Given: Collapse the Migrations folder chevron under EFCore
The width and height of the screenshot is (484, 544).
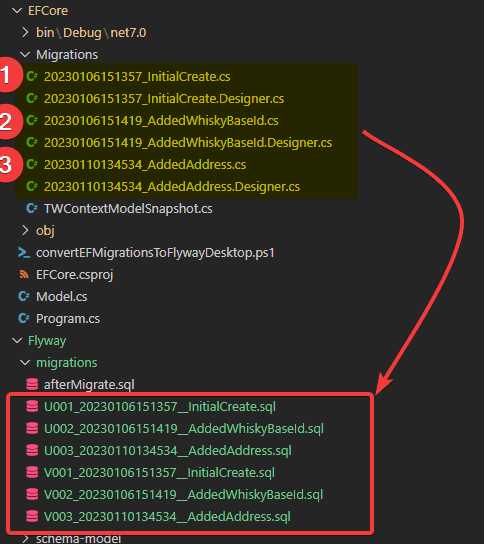Looking at the screenshot, I should click(x=25, y=54).
